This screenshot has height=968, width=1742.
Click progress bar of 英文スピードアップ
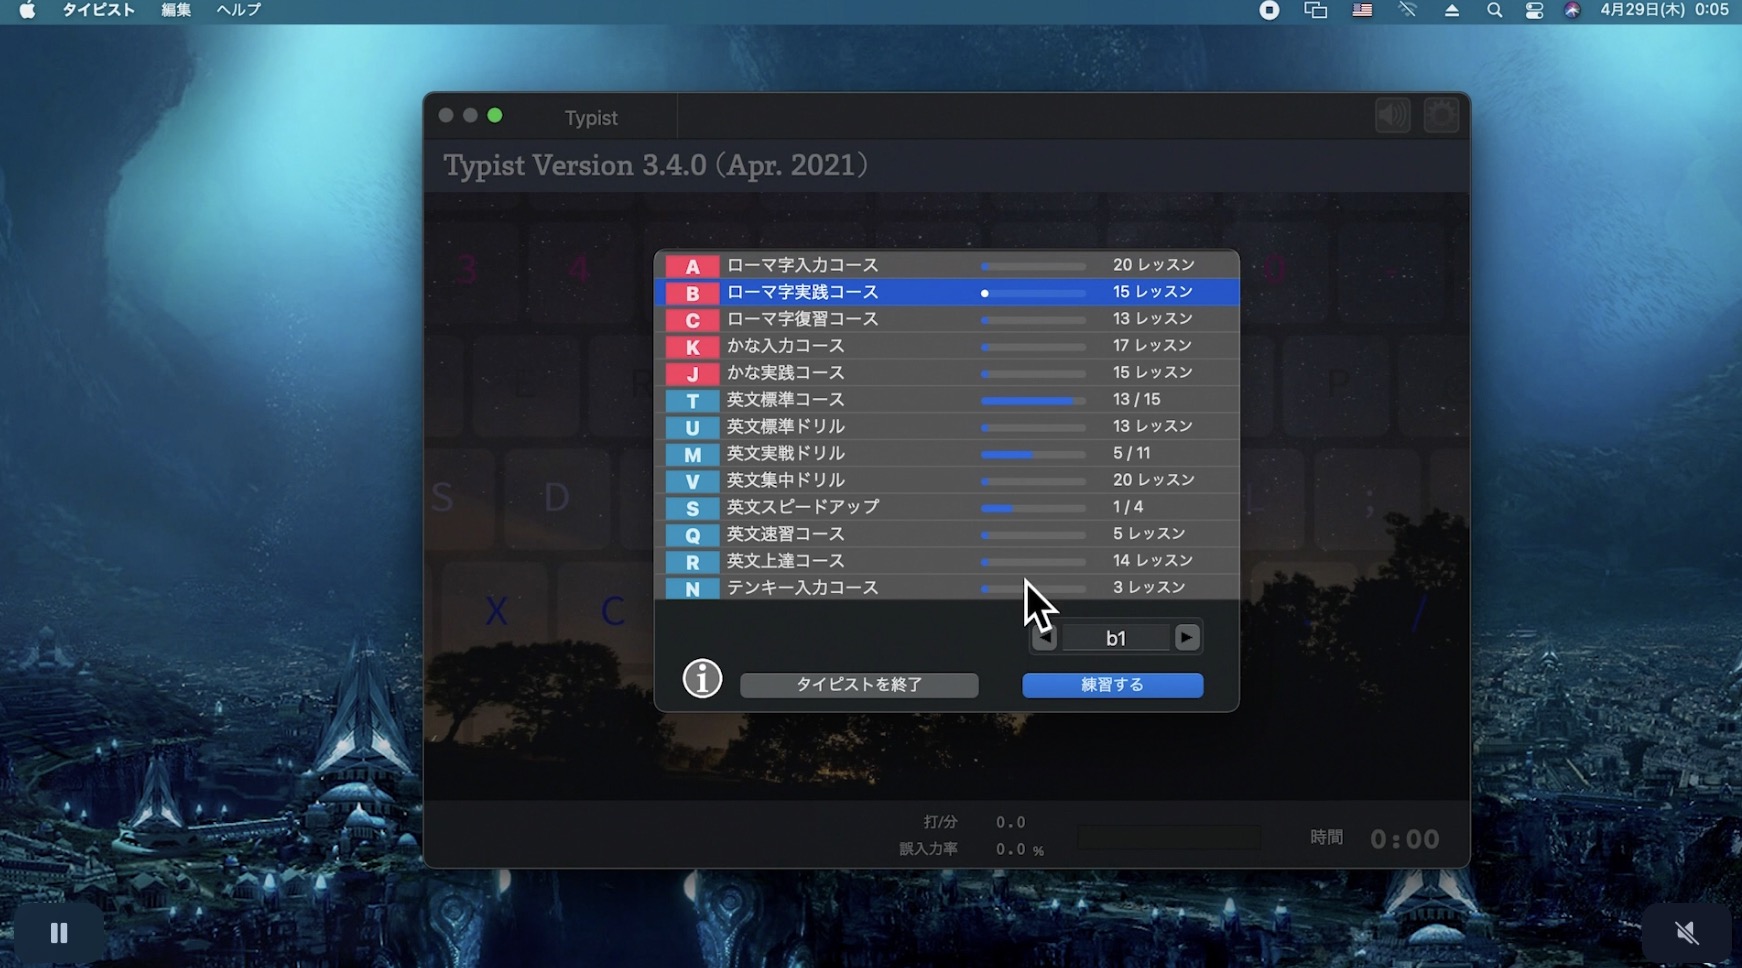[x=1033, y=509]
